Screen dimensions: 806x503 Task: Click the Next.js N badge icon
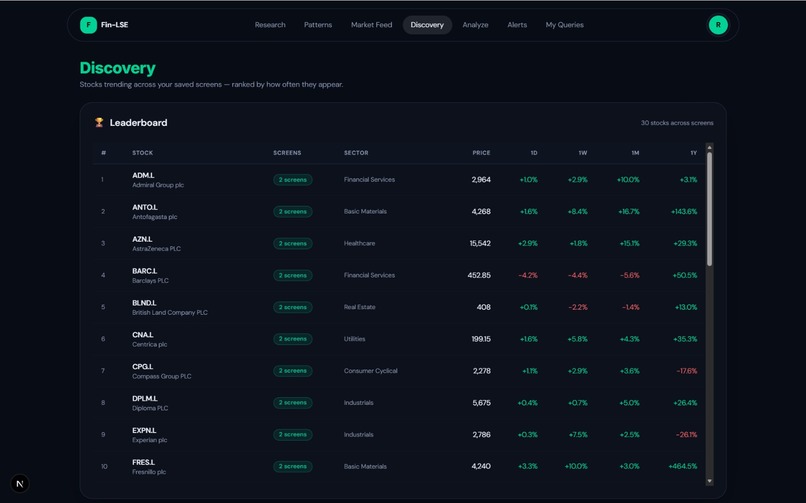pos(20,483)
